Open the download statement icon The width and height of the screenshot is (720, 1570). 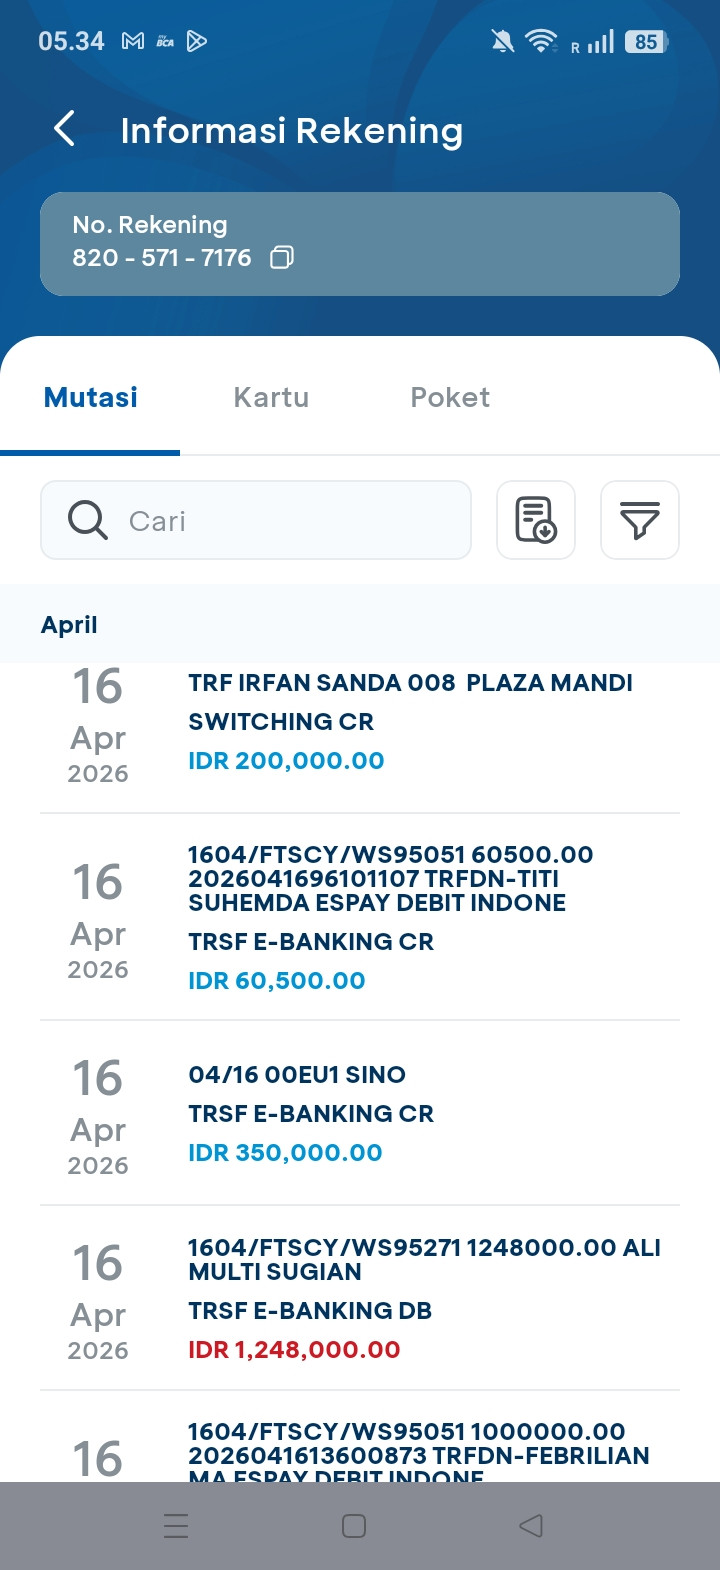point(536,520)
